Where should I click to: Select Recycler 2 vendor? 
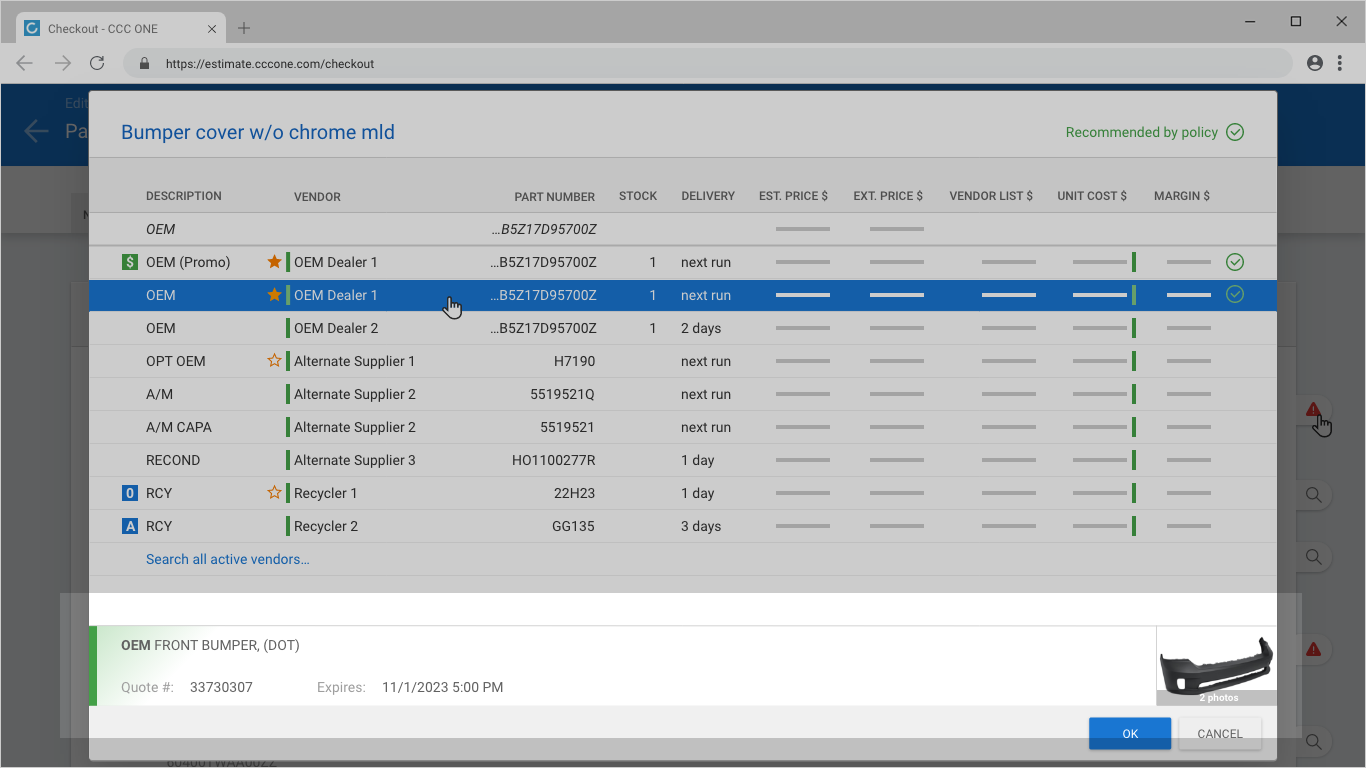point(326,526)
